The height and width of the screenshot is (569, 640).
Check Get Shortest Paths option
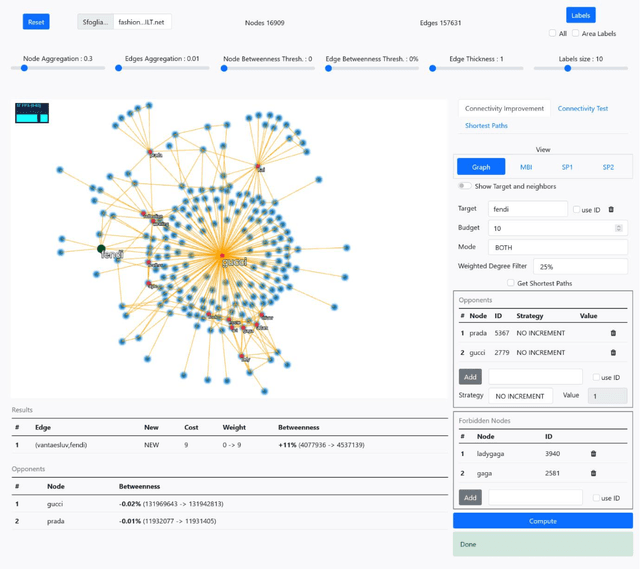tap(510, 283)
